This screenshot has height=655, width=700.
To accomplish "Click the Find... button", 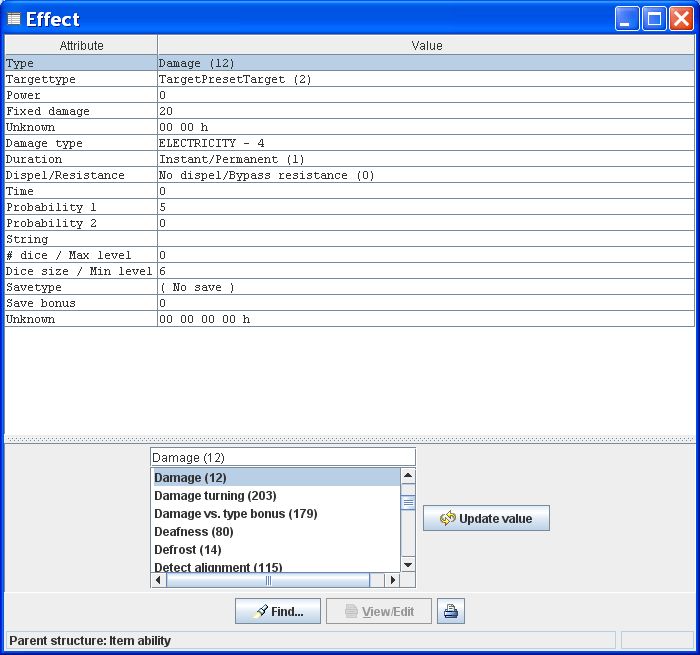I will point(277,611).
